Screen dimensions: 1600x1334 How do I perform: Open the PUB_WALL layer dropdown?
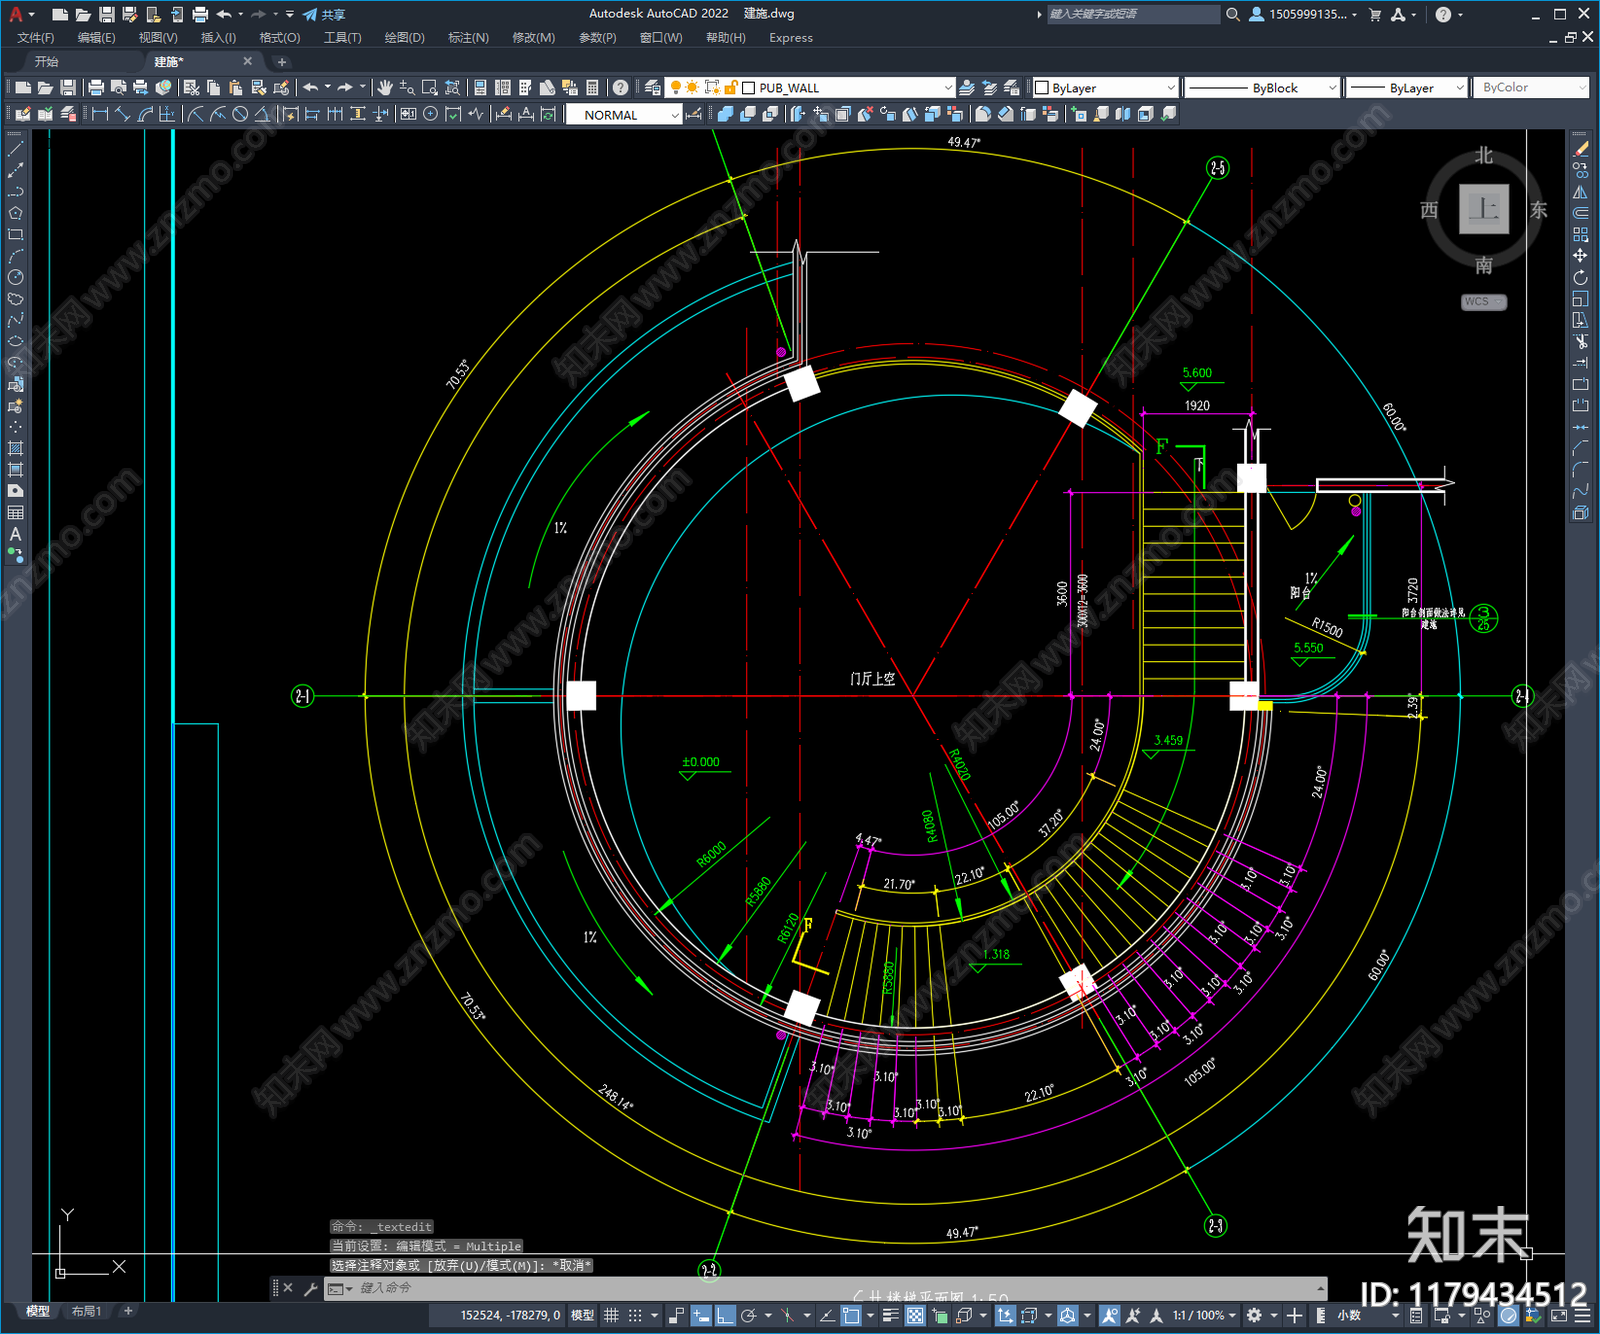click(947, 88)
